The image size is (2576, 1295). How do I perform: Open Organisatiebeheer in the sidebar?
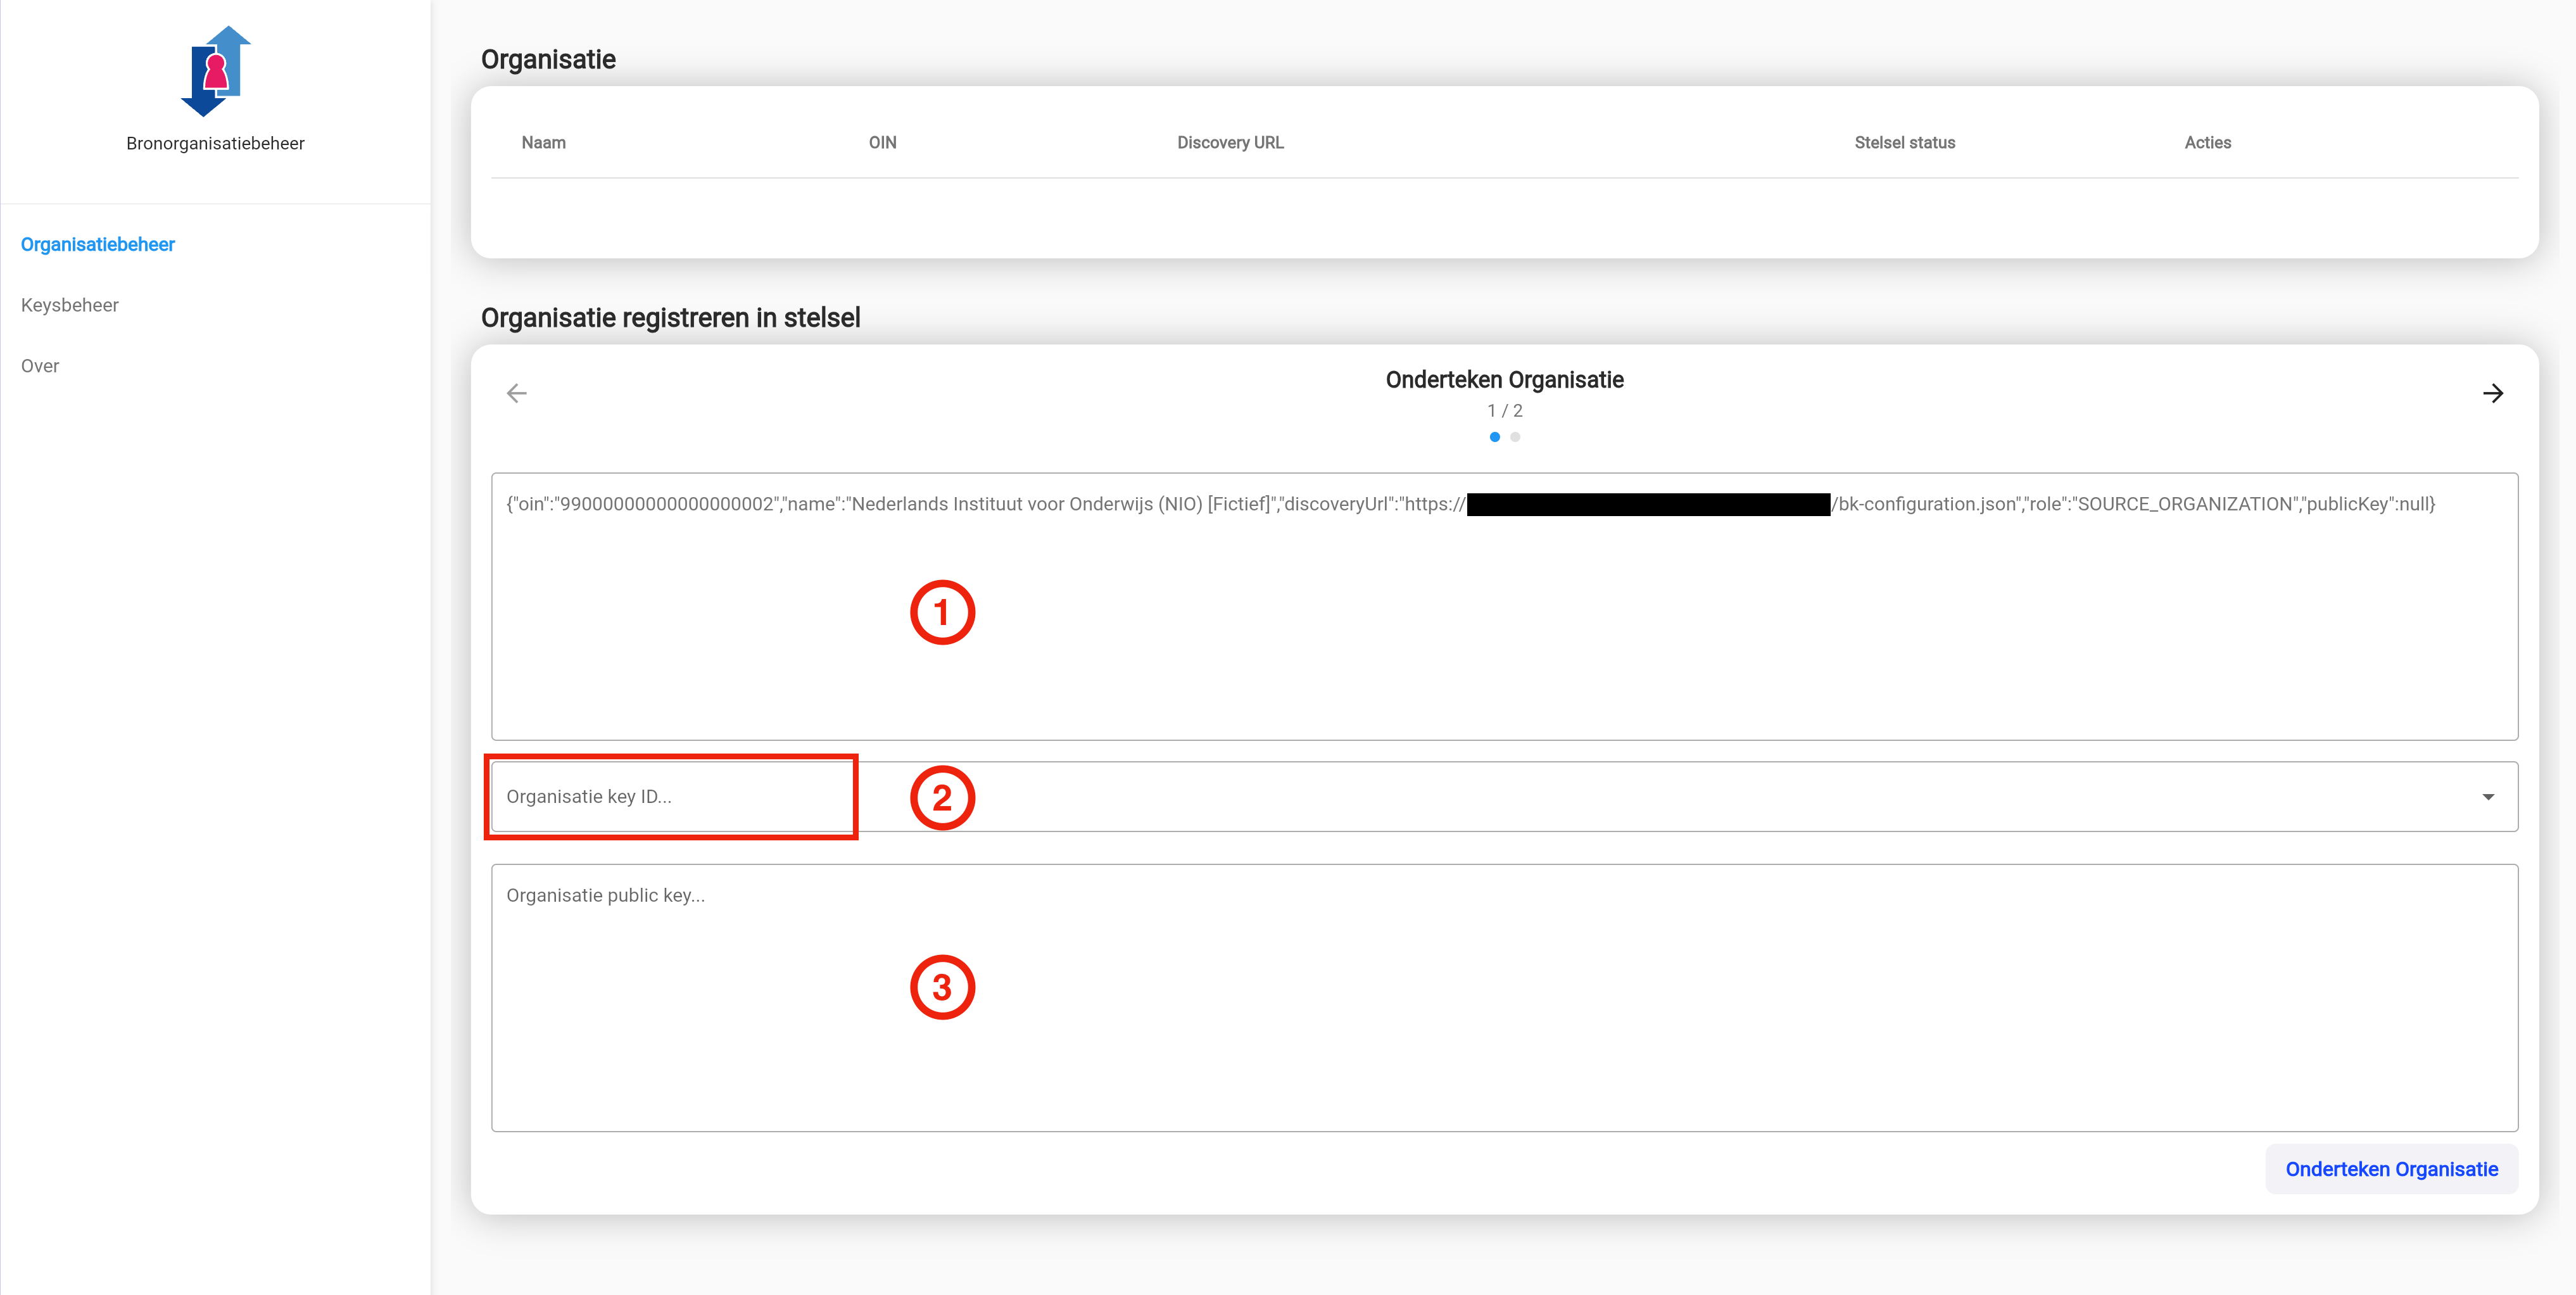coord(98,245)
